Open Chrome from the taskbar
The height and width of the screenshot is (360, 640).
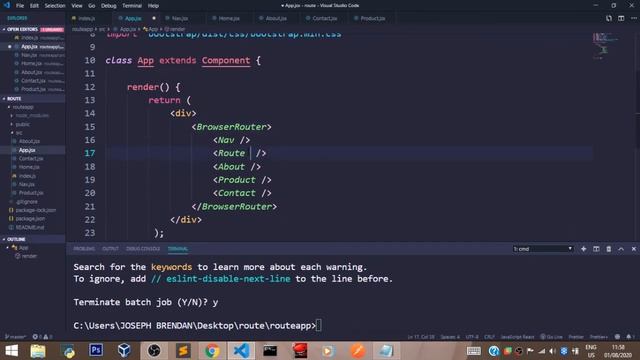[x=212, y=351]
